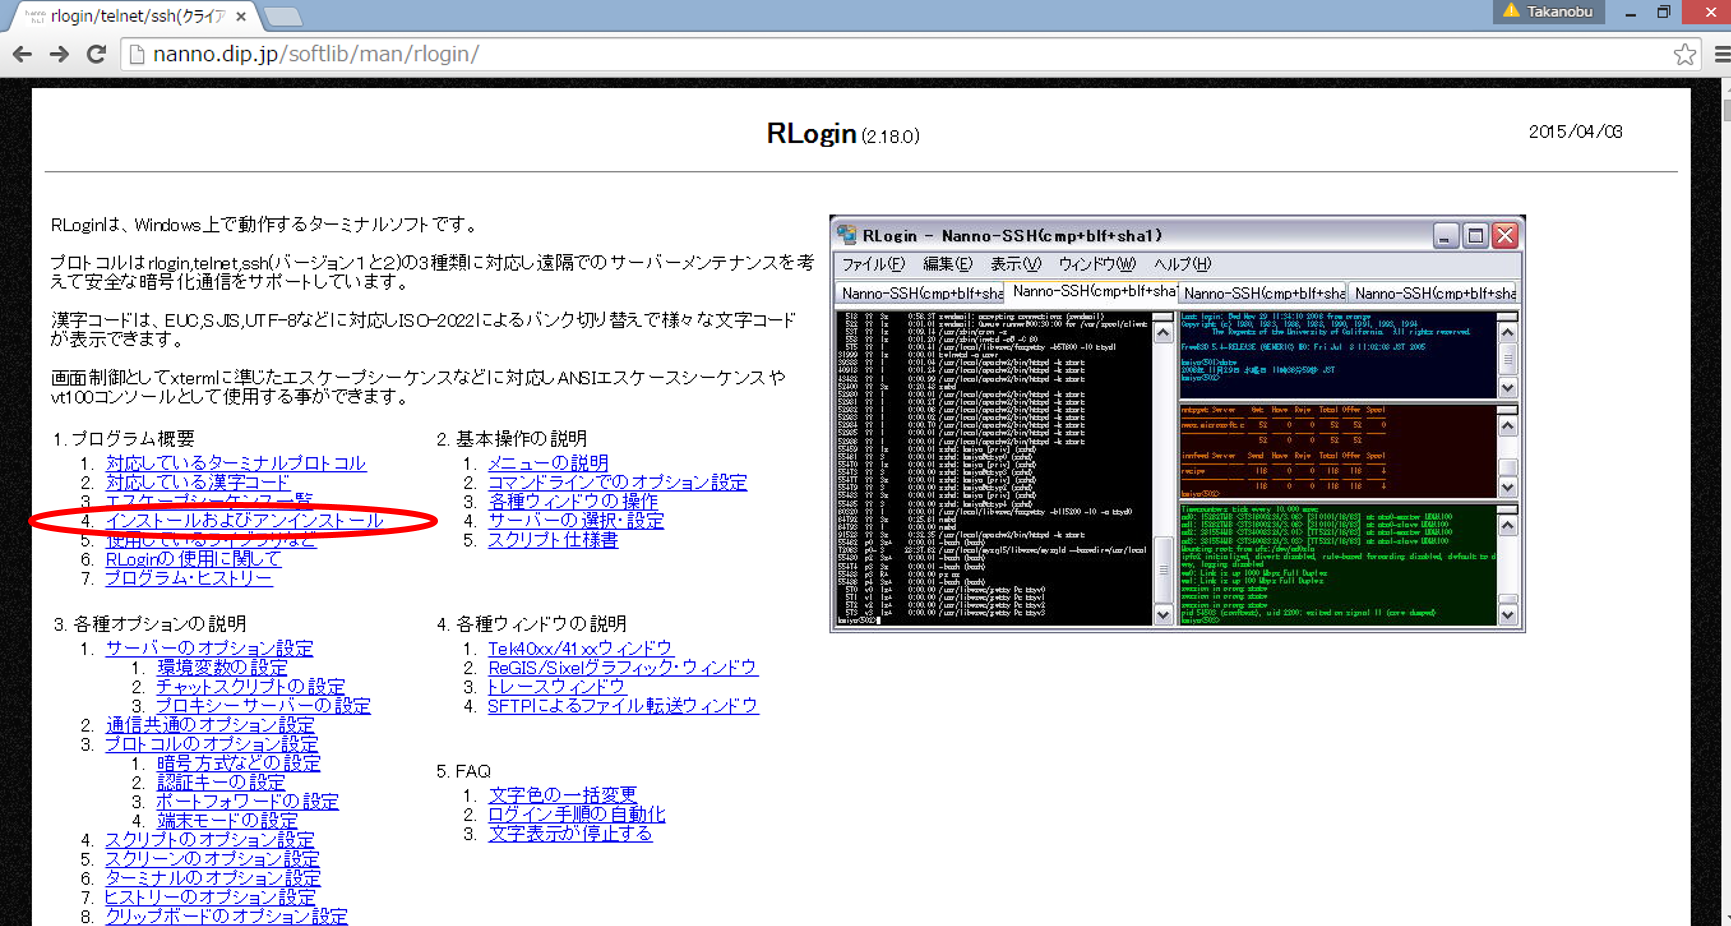Viewport: 1731px width, 926px height.
Task: Open the クリップボードのオプション設定 link
Action: (x=227, y=916)
